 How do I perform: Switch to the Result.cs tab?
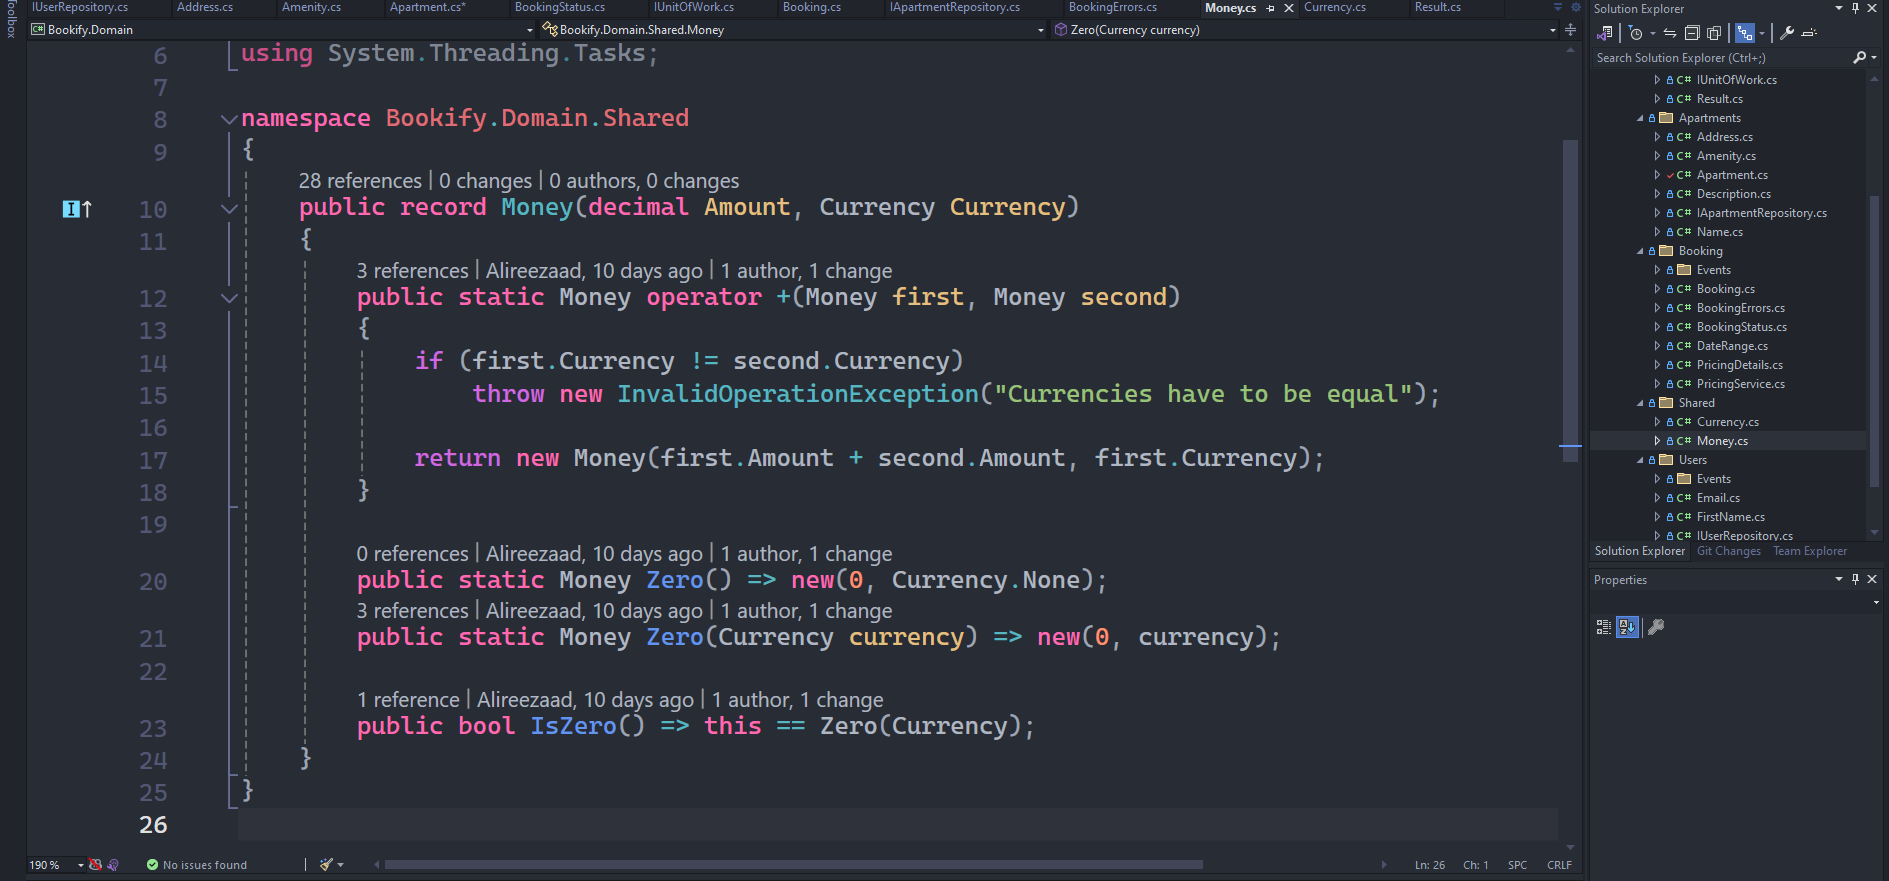click(1437, 7)
